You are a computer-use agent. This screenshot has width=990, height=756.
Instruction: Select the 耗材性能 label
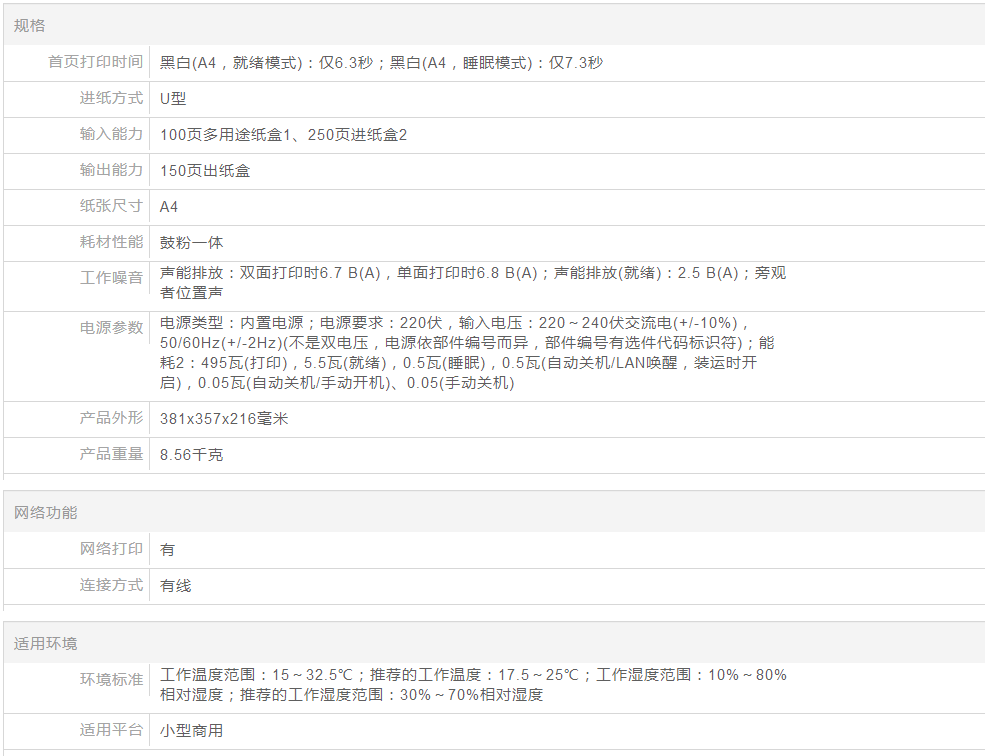coord(111,243)
